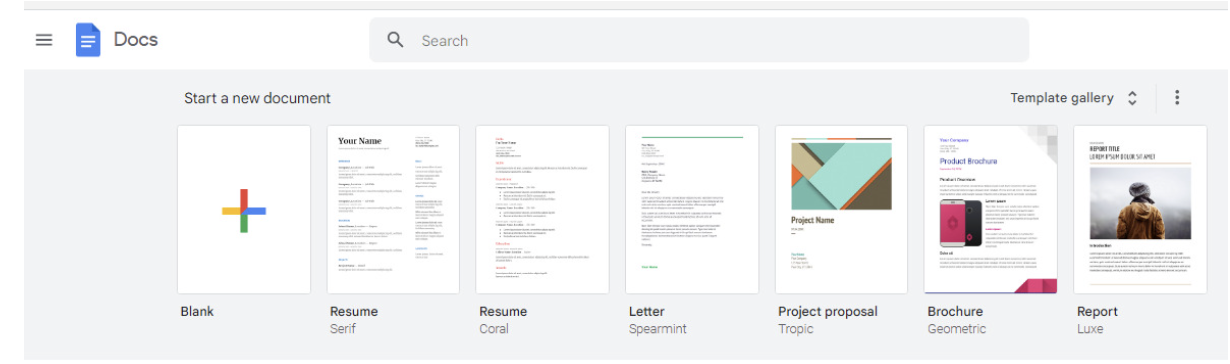1230x364 pixels.
Task: Click the Project proposal label text
Action: click(x=828, y=311)
